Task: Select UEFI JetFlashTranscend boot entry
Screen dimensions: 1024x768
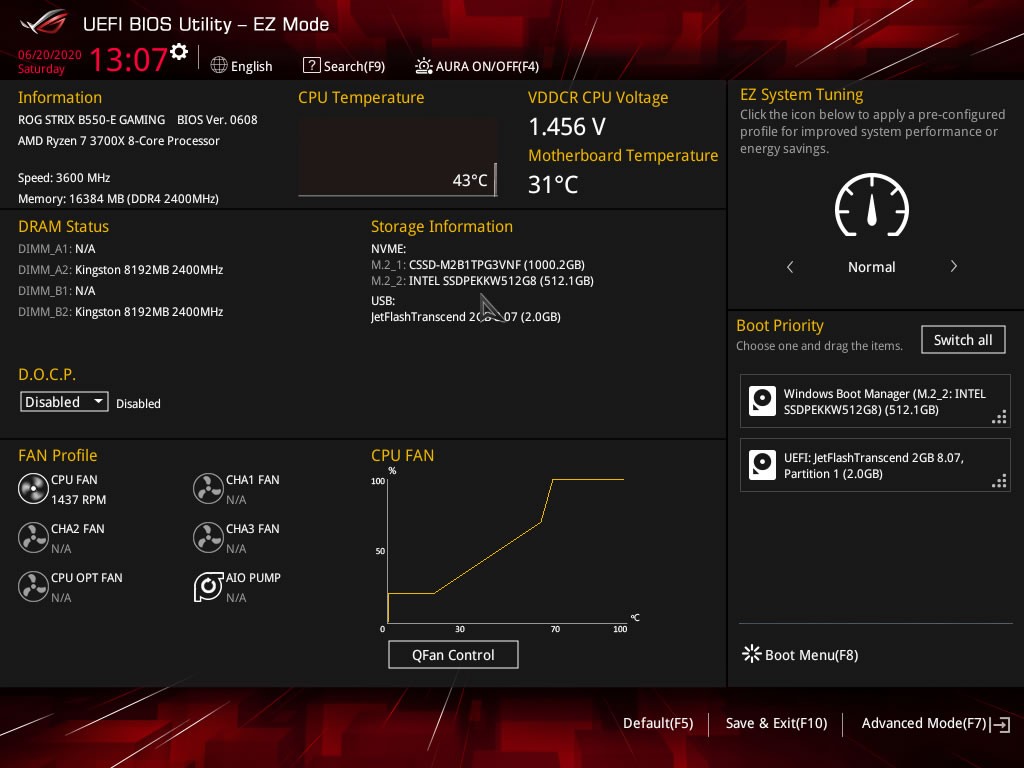Action: tap(875, 465)
